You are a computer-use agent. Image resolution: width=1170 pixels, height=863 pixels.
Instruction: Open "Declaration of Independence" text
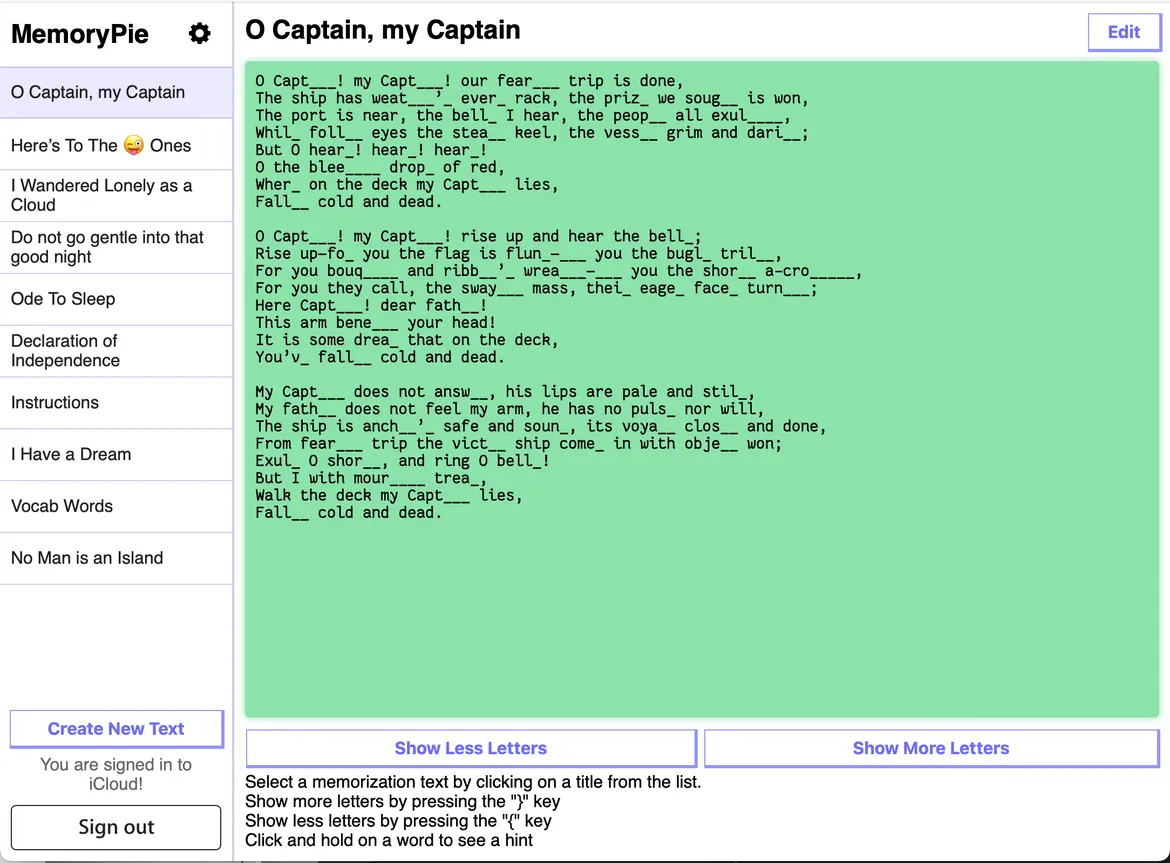point(65,351)
